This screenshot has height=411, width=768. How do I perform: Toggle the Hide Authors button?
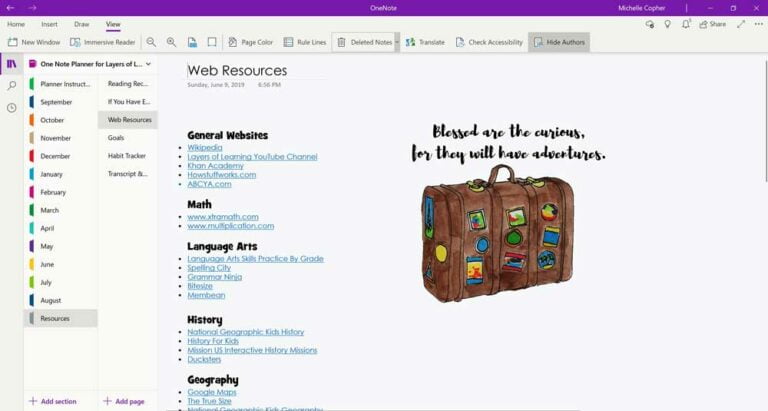tap(559, 42)
